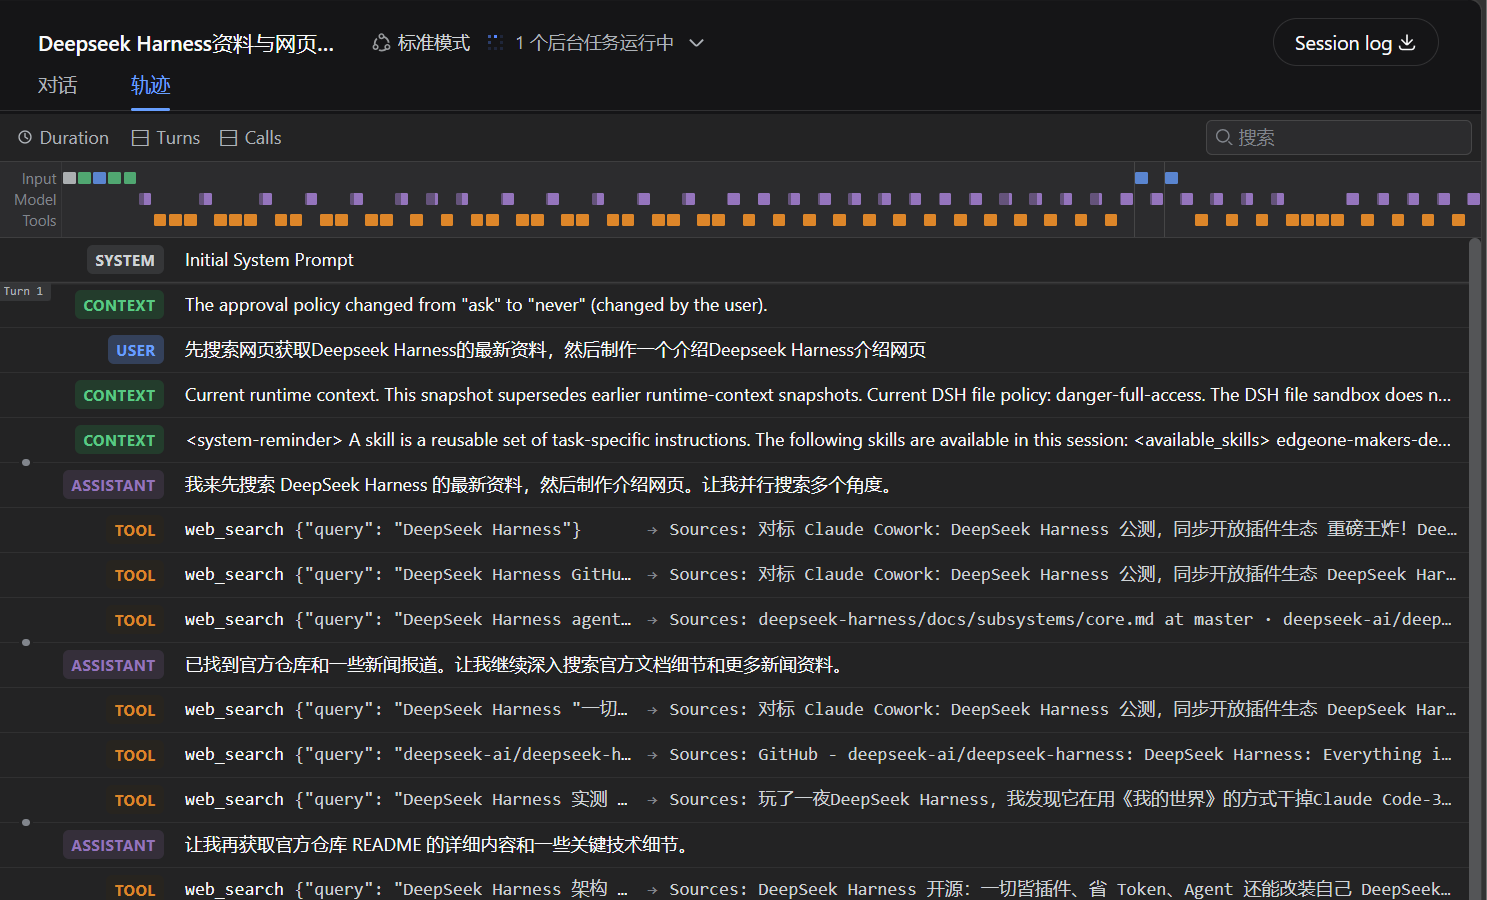1487x900 pixels.
Task: Open the CONTEXT Current runtime context row
Action: coord(734,395)
